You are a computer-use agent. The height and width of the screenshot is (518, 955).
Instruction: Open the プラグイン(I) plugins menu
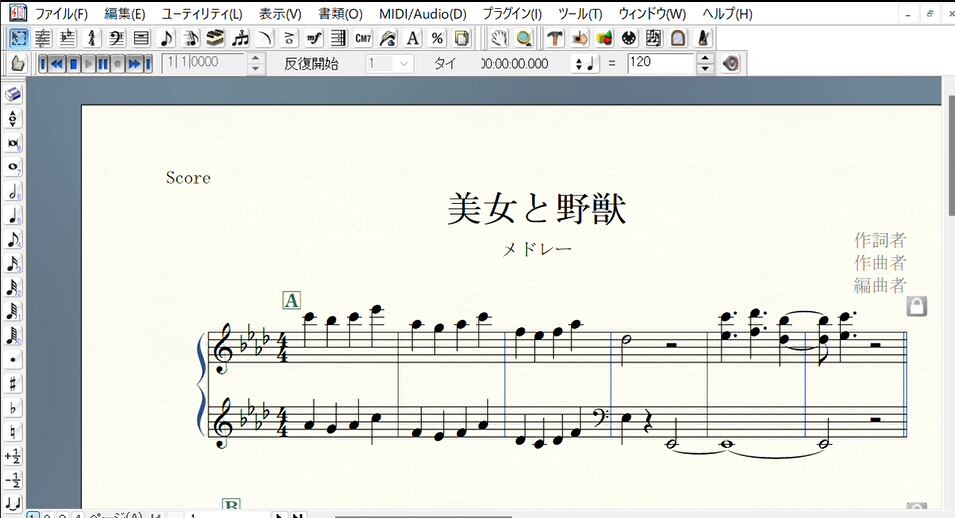tap(512, 14)
